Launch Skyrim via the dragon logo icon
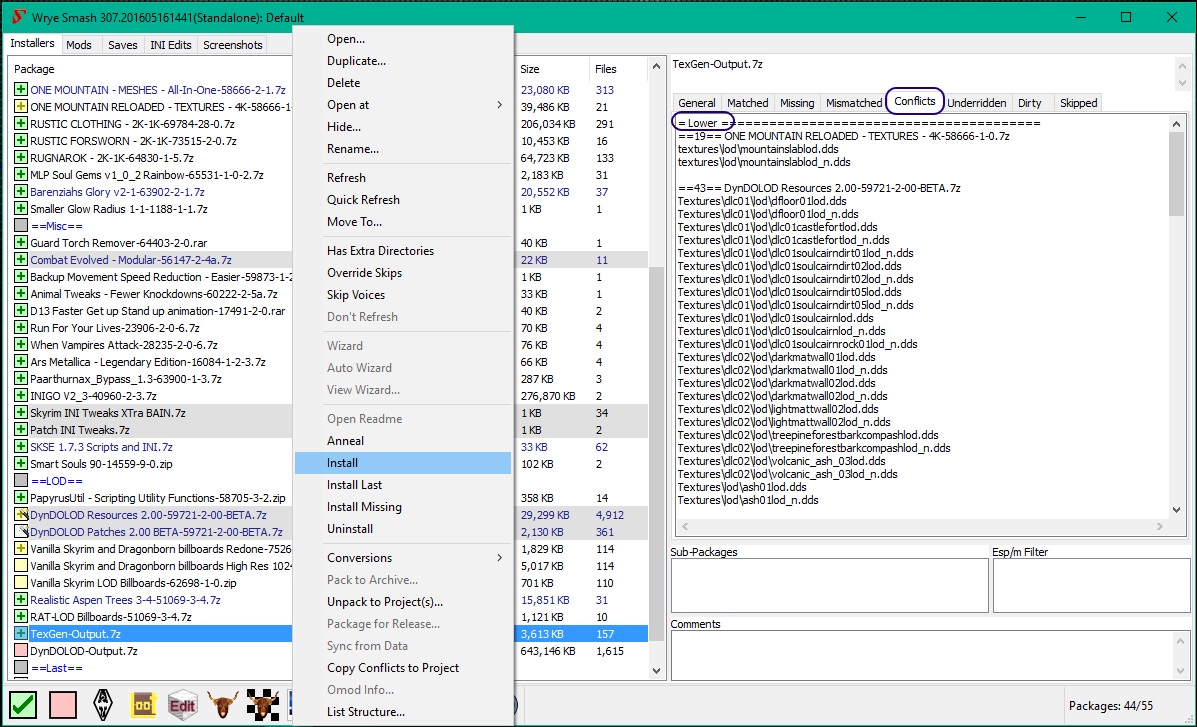1197x727 pixels. click(x=103, y=704)
